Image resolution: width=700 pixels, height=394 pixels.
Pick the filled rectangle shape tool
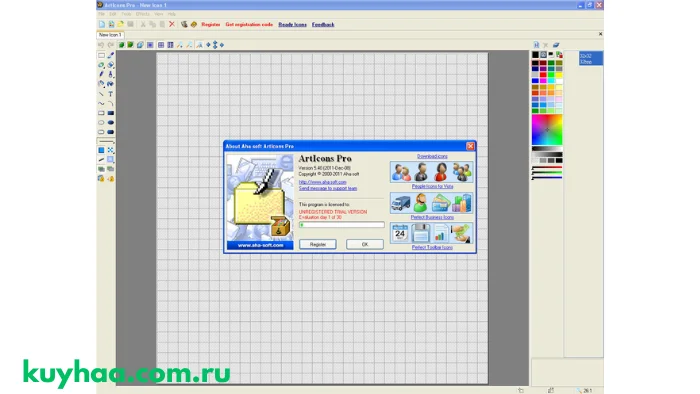point(110,113)
